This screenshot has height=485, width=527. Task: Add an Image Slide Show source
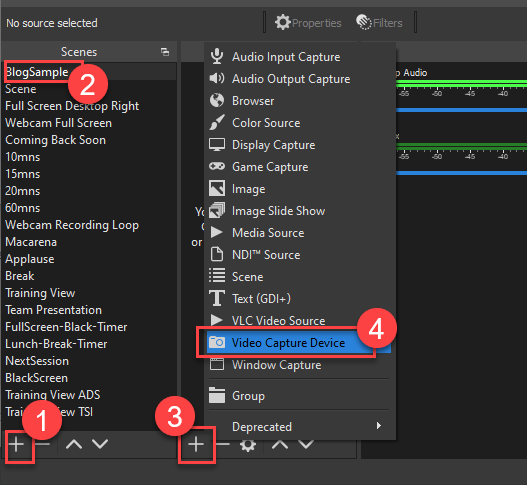click(299, 211)
